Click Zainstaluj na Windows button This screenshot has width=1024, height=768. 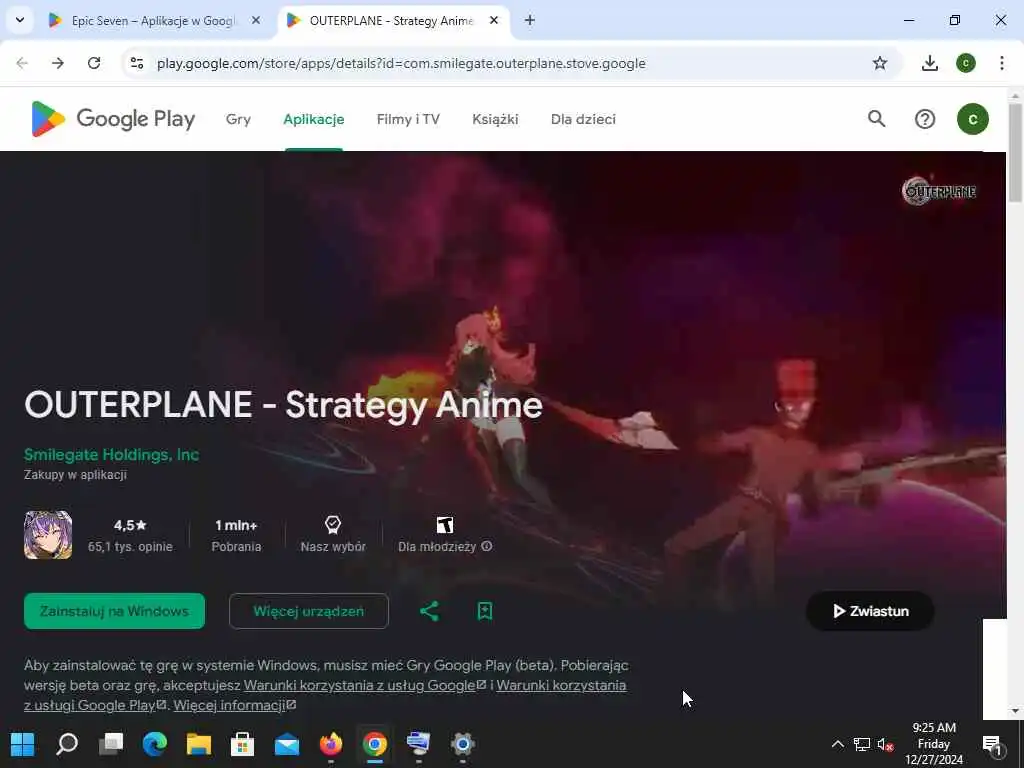(114, 611)
